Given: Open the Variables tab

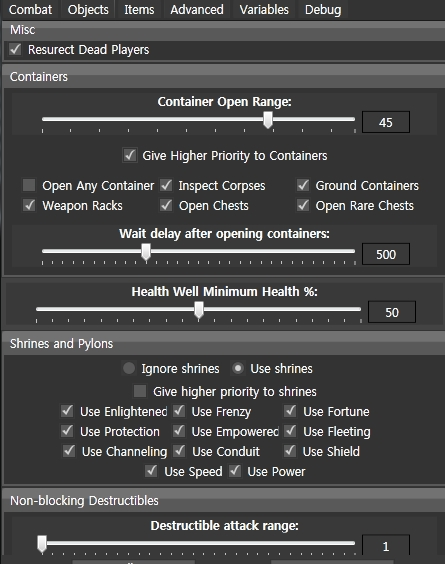Looking at the screenshot, I should (264, 10).
